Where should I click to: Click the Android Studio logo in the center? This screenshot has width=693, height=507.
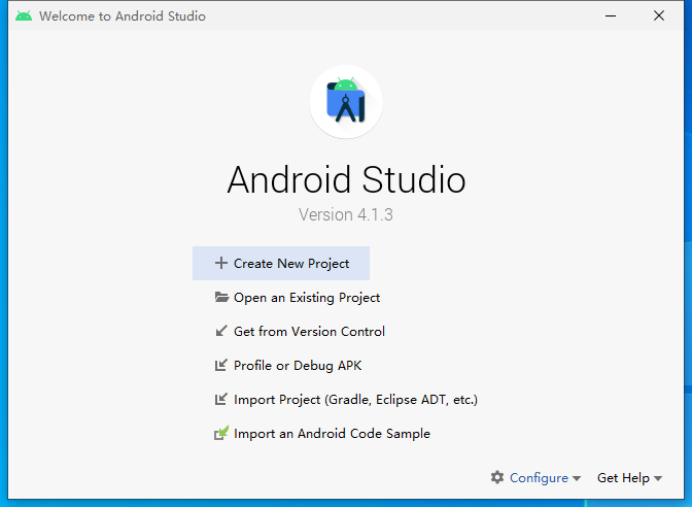coord(346,102)
